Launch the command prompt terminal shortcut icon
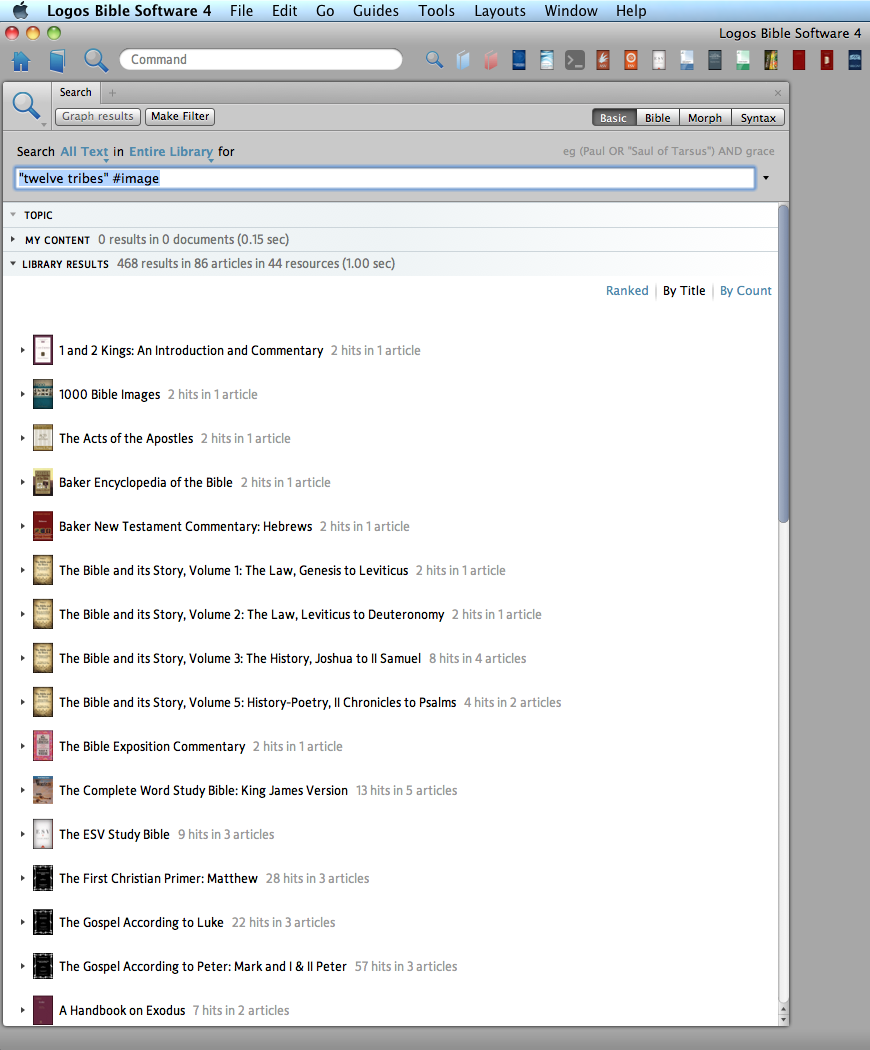 575,60
